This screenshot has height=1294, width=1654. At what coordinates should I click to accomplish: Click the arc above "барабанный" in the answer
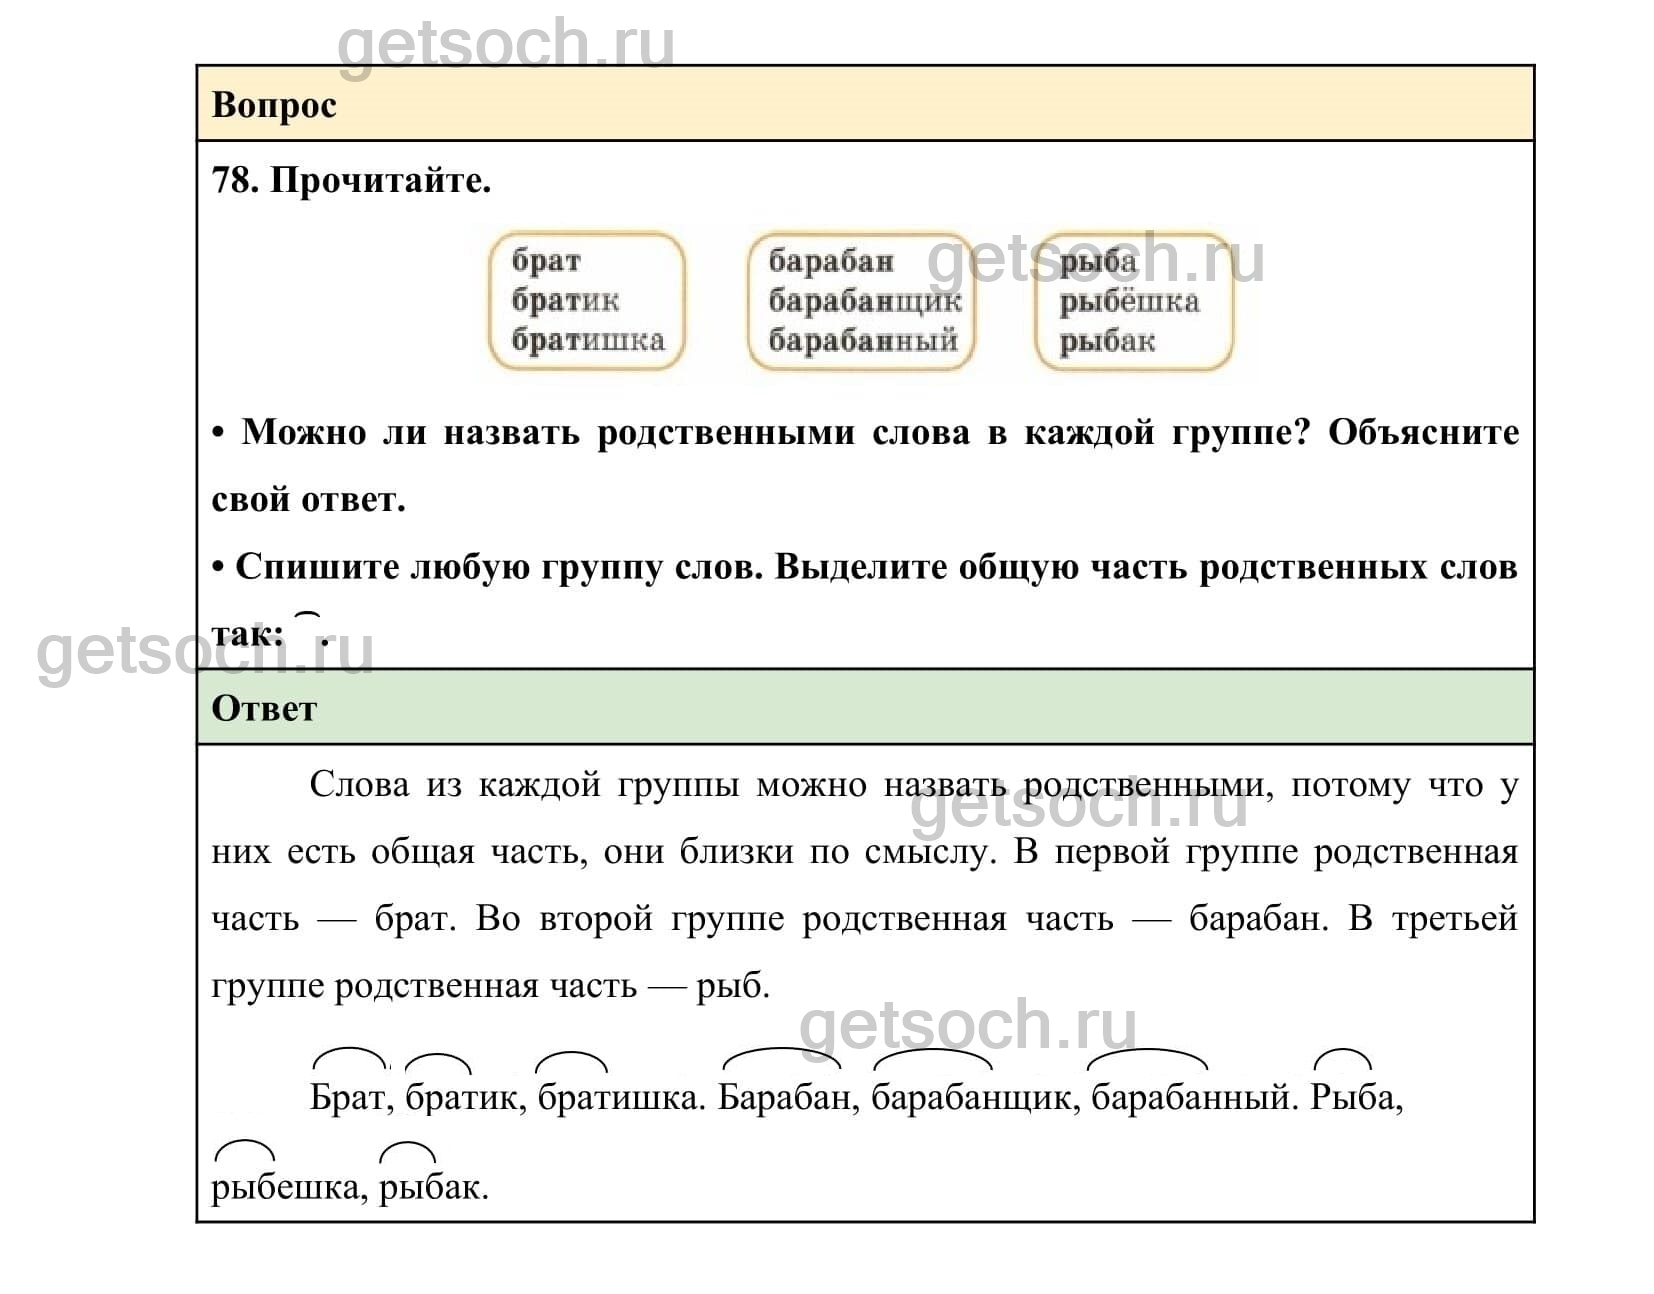click(x=1146, y=1058)
